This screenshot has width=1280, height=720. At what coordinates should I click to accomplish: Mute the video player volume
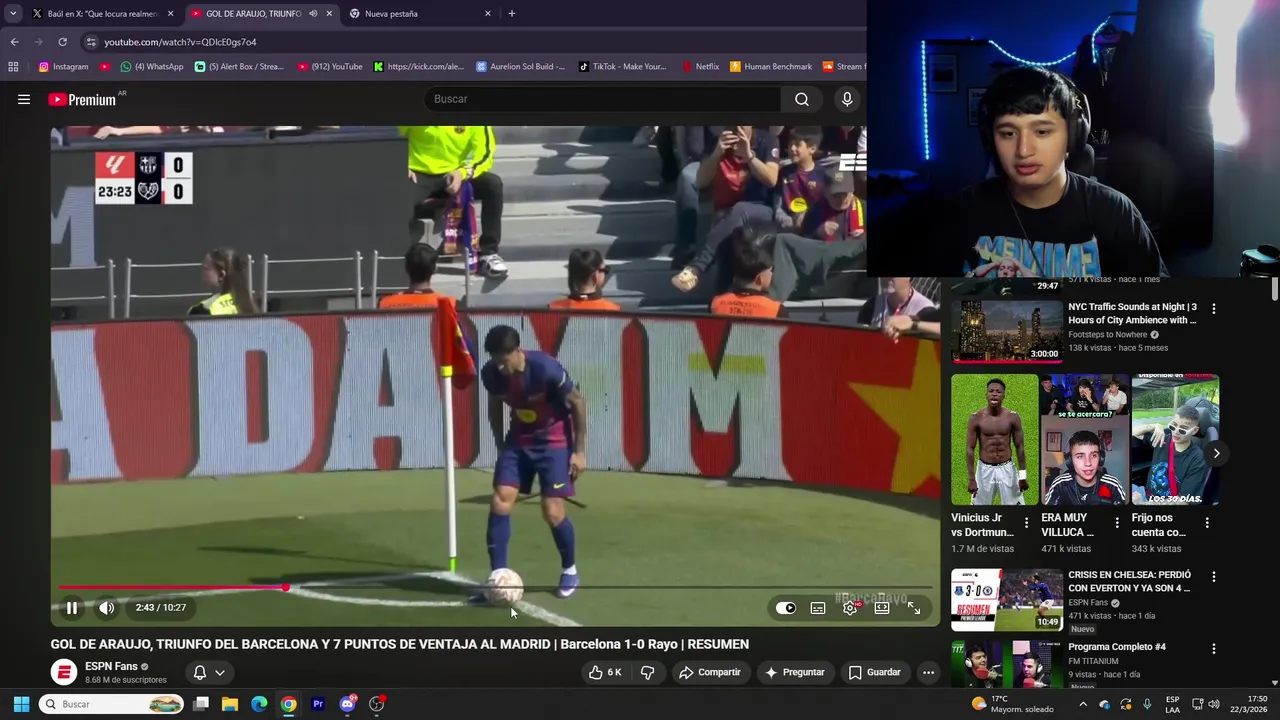(x=107, y=608)
